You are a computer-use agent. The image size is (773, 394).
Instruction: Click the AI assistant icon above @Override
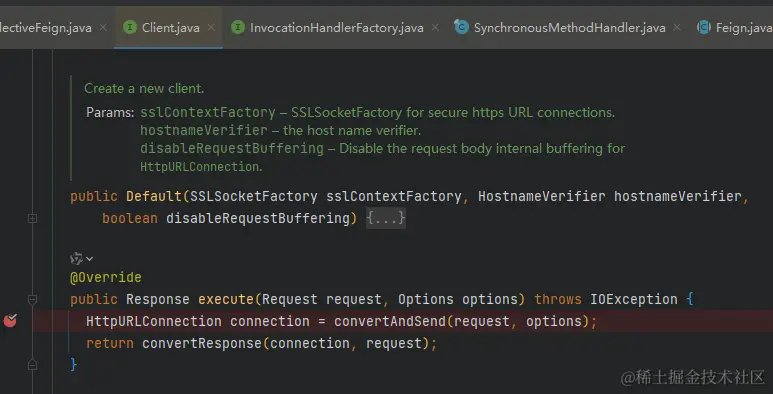(x=76, y=258)
